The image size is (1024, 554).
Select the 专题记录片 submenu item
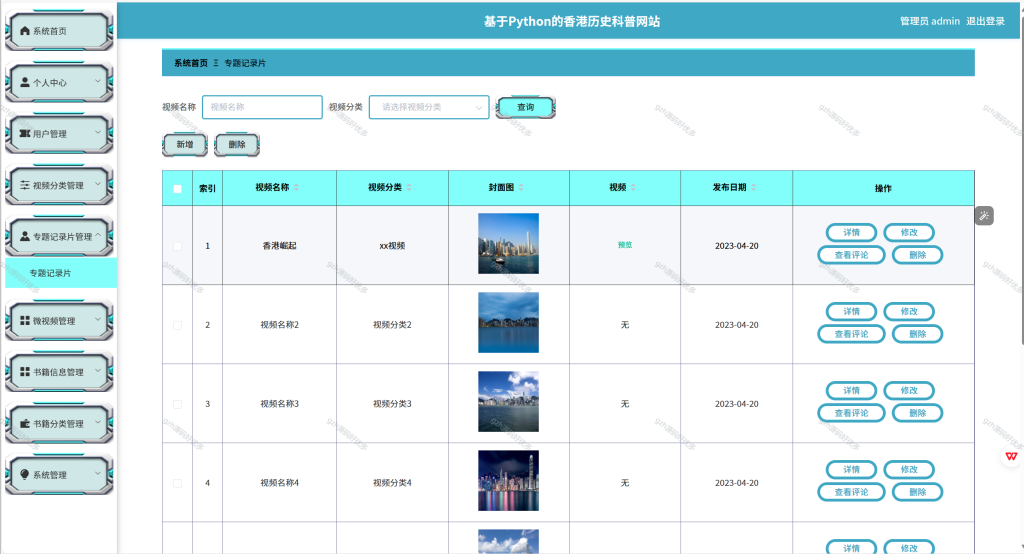[61, 273]
